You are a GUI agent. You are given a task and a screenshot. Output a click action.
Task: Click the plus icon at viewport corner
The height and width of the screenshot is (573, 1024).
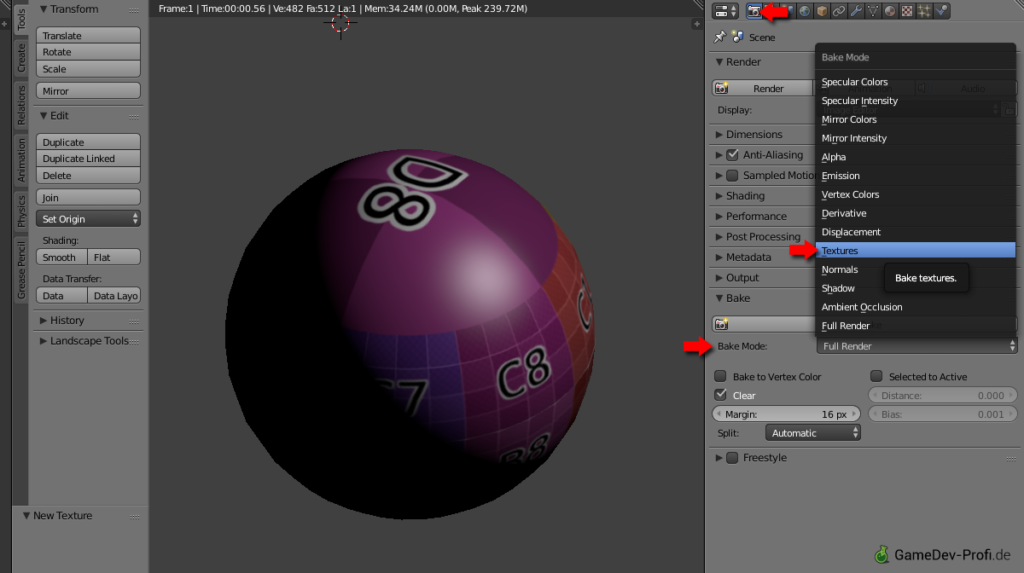click(696, 24)
